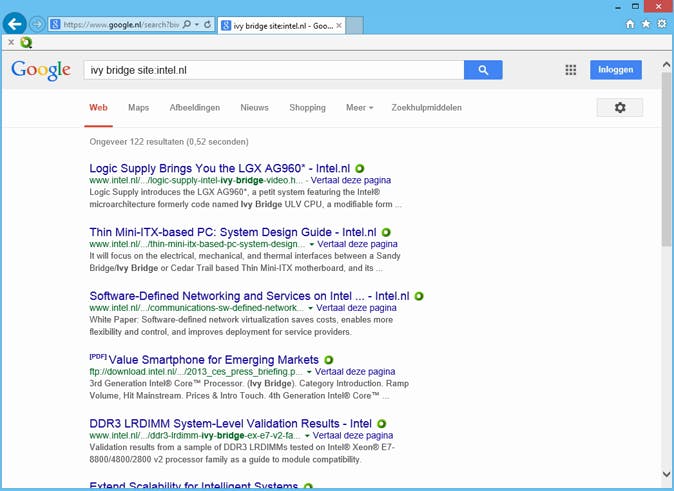Screen dimensions: 674x491
Task: Maximize the browser window
Action: coord(635,6)
